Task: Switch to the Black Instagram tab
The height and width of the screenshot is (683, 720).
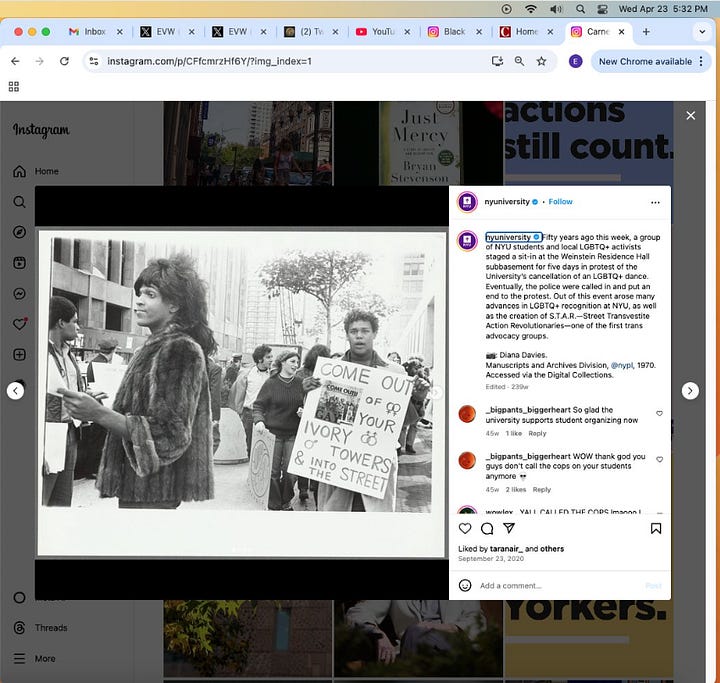Action: pyautogui.click(x=447, y=32)
